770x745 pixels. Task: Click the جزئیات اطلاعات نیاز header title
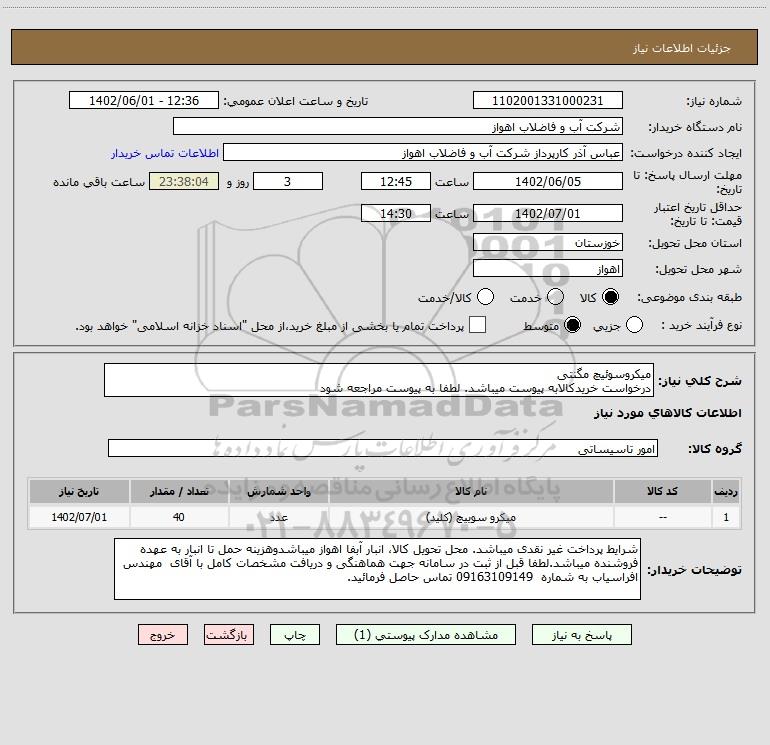[682, 48]
